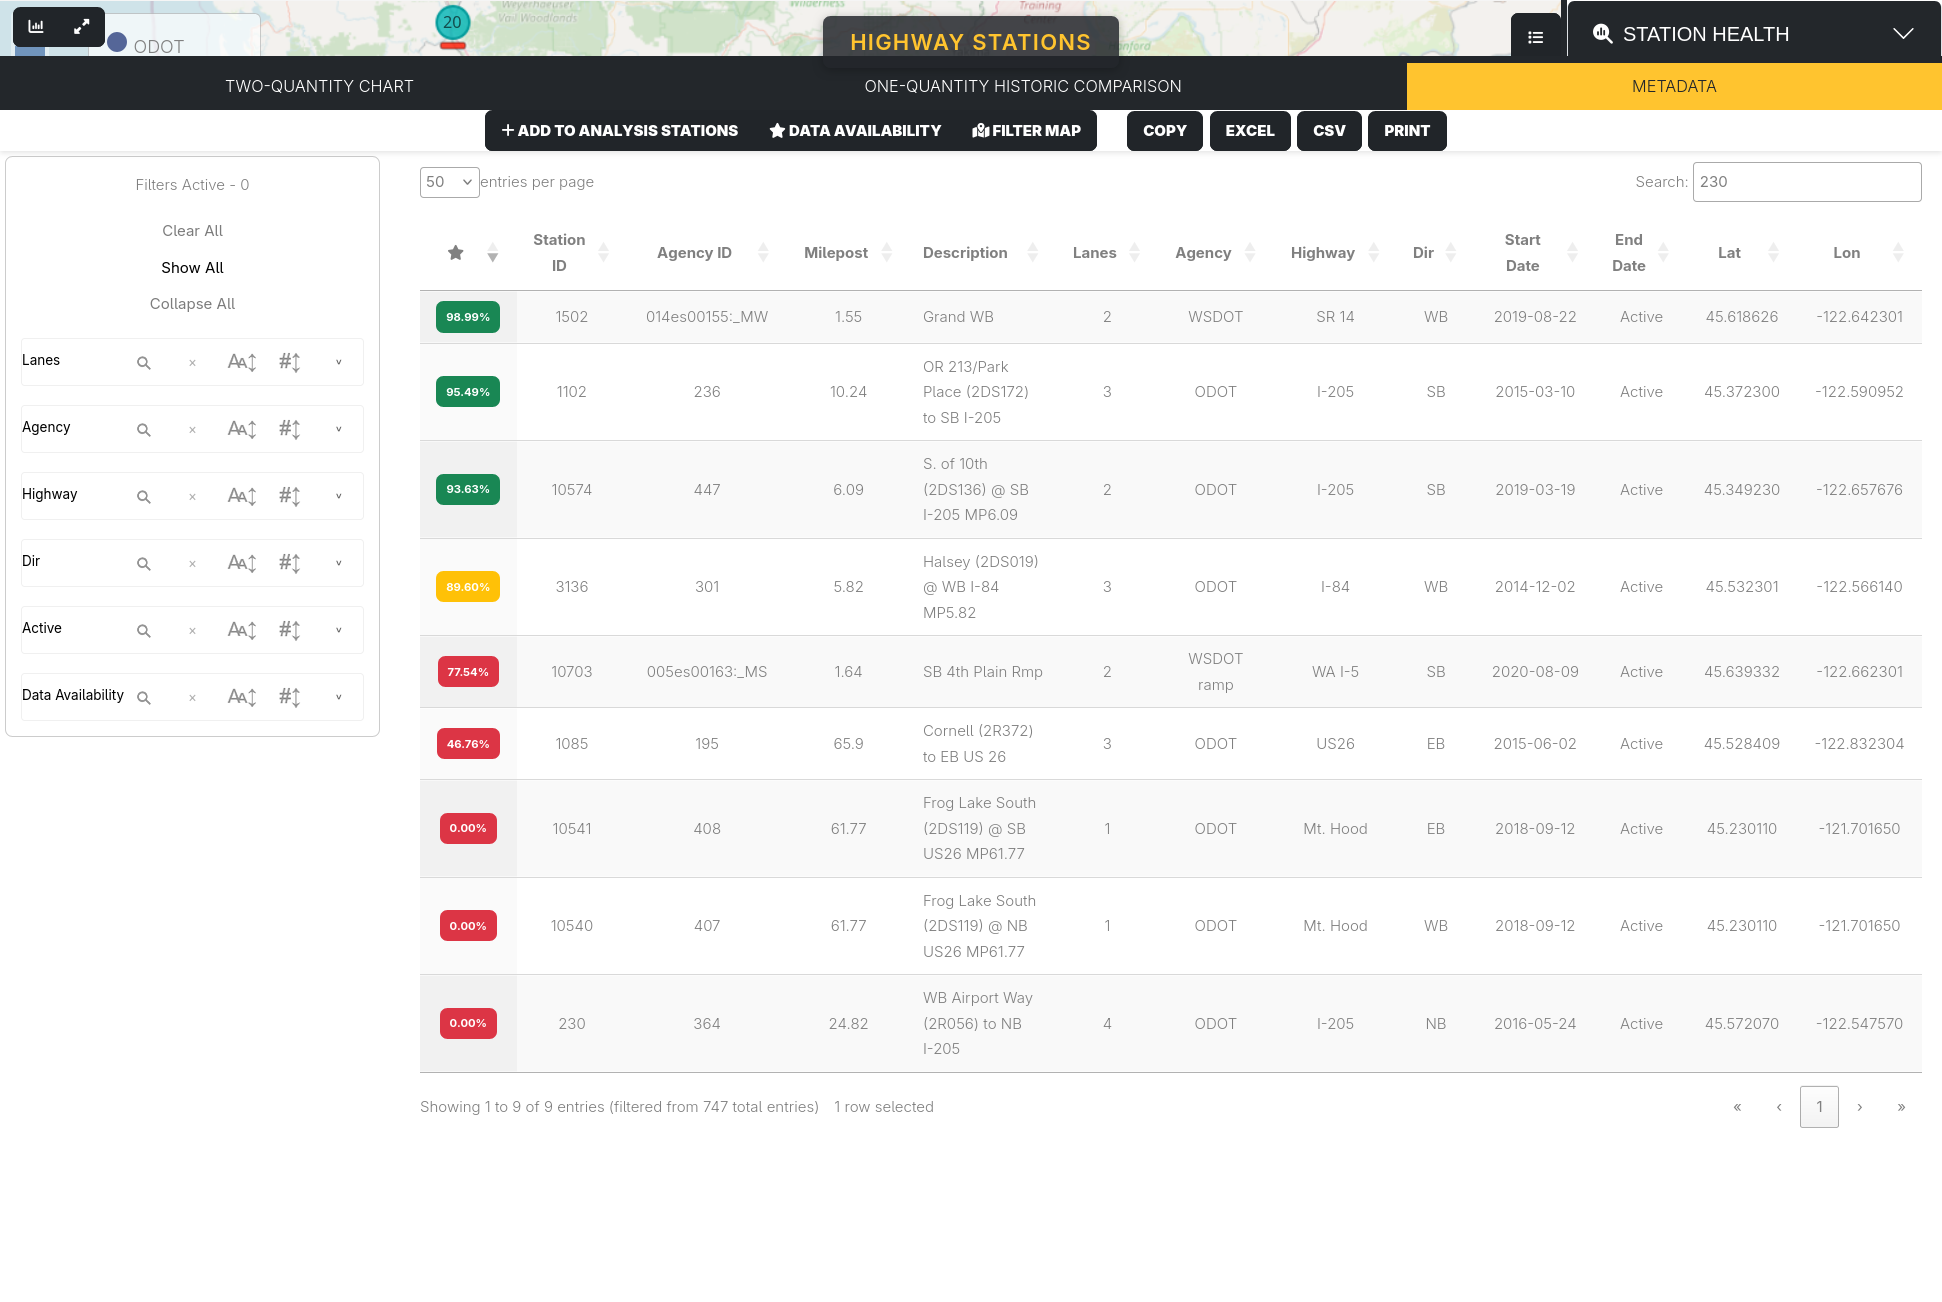Expand the Station Health dropdown chevron
The image size is (1942, 1302).
tap(1903, 34)
